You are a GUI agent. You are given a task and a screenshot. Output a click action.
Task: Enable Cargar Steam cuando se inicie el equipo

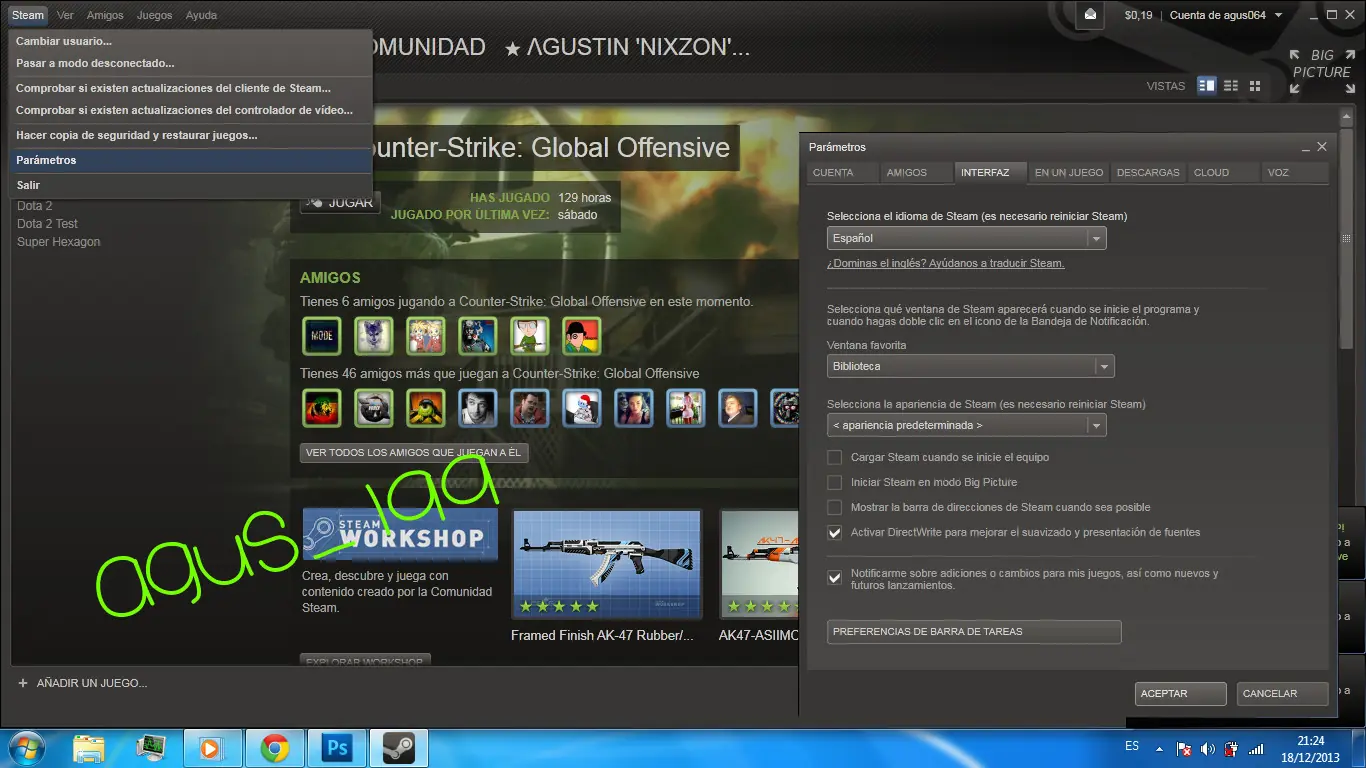(834, 457)
